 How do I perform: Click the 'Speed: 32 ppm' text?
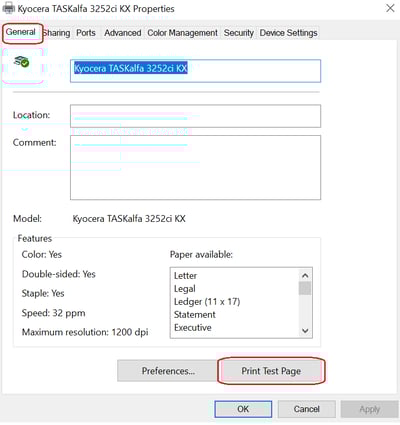(53, 313)
